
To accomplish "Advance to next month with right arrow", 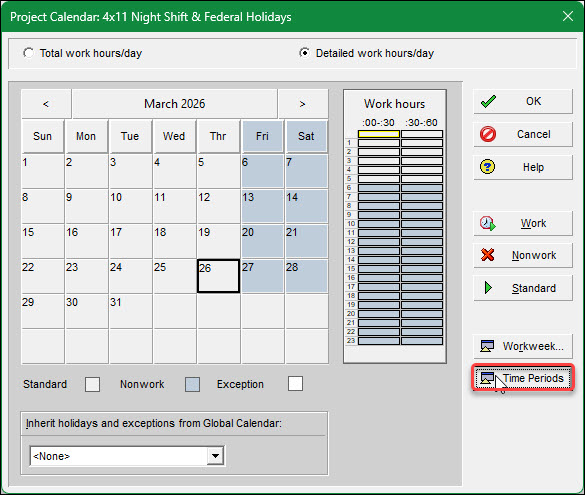I will 303,104.
